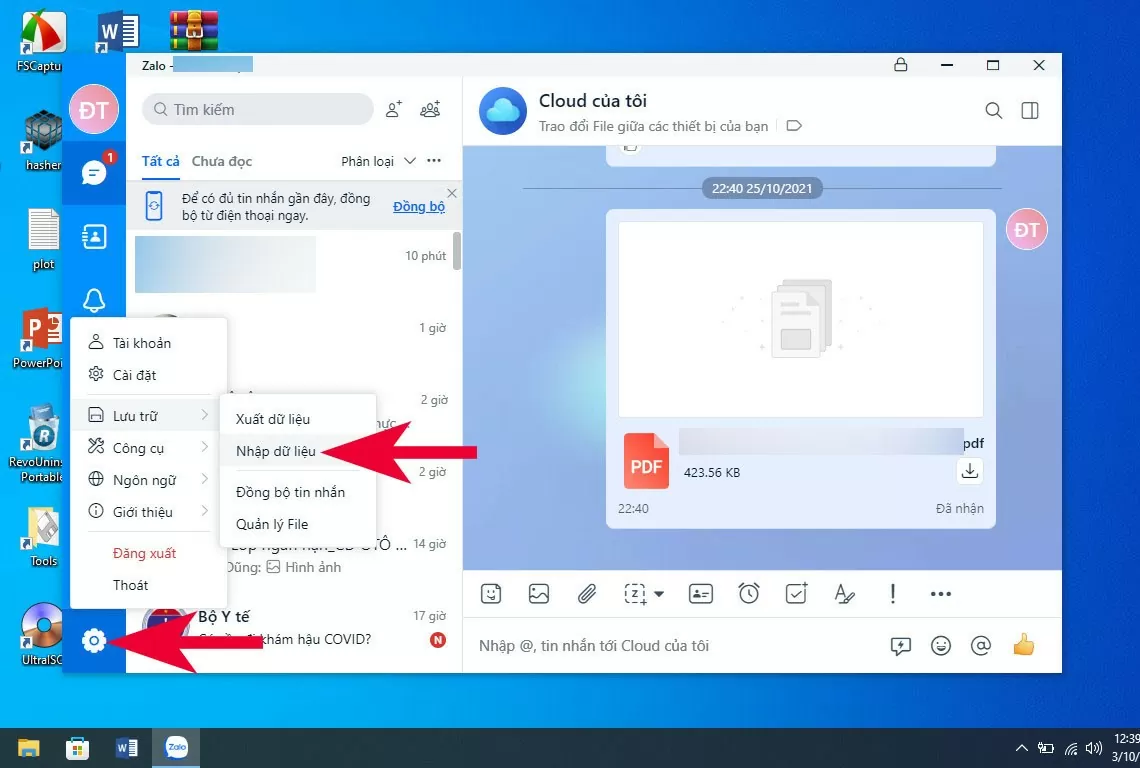Image resolution: width=1140 pixels, height=768 pixels.
Task: Set a reminder using the alarm clock icon
Action: pos(749,593)
